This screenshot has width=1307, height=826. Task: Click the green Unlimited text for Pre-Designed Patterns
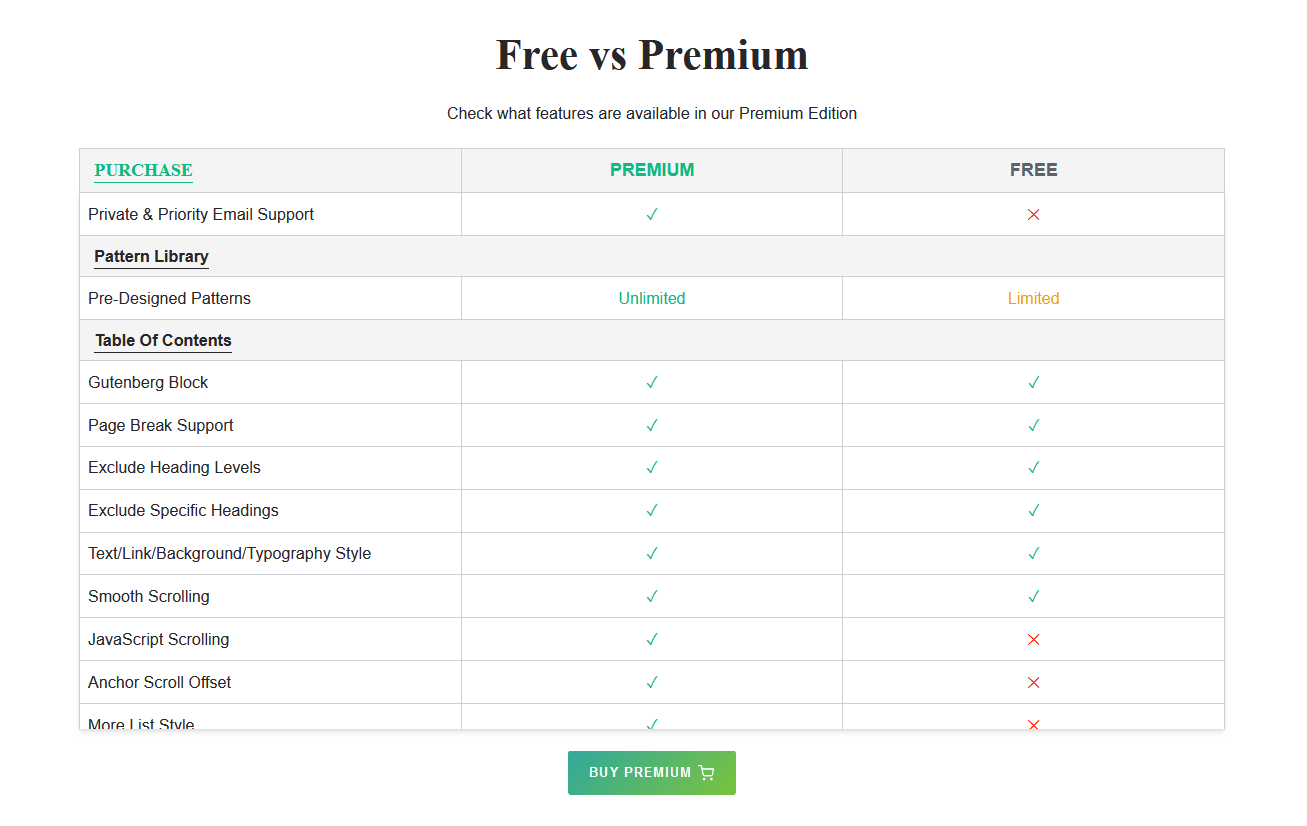[x=652, y=298]
